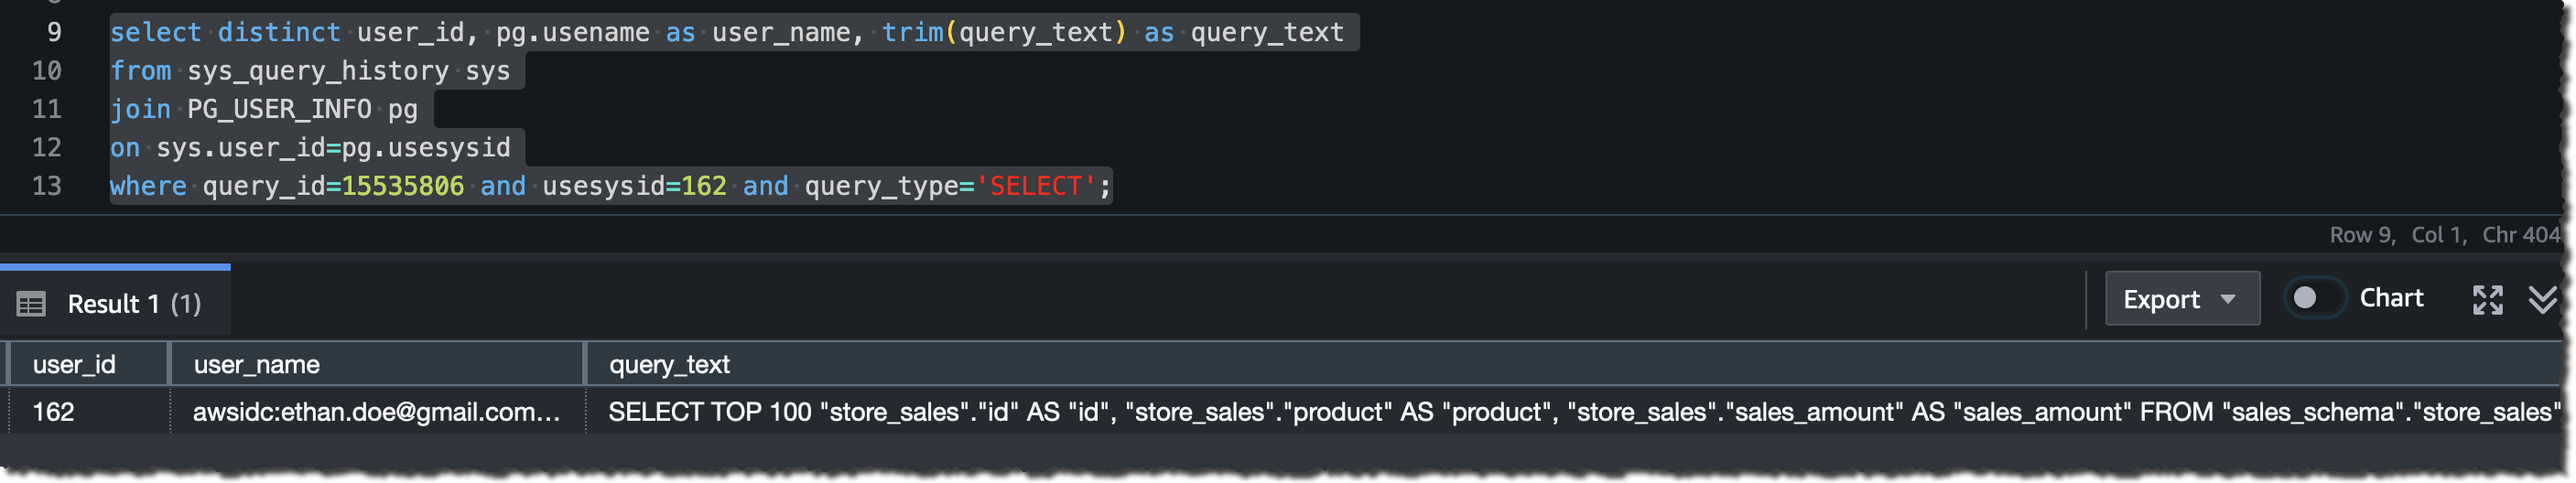This screenshot has width=2576, height=483.
Task: Click the cell with user_id 162
Action: coord(89,411)
